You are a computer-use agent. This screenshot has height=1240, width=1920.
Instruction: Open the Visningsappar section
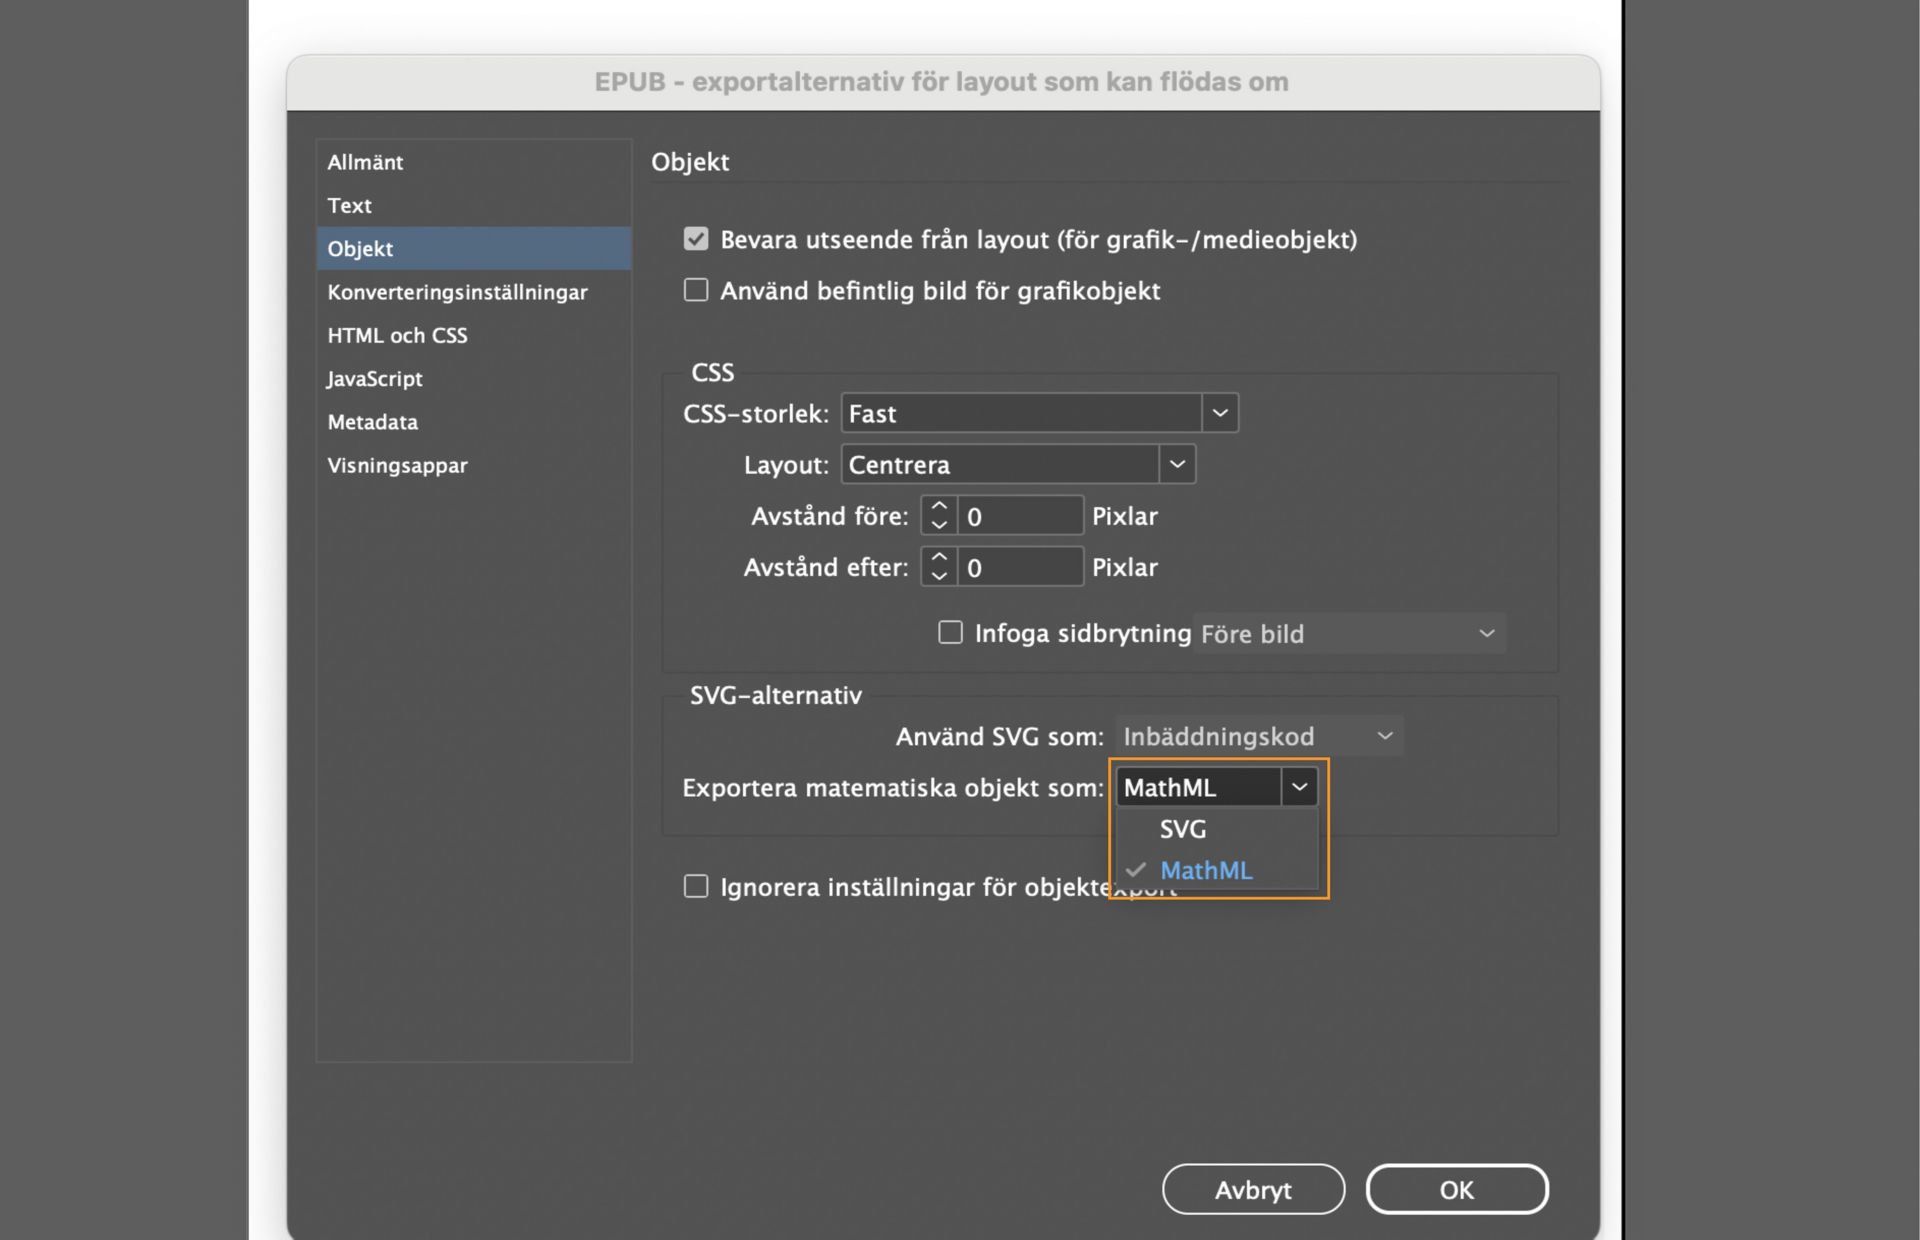point(396,465)
